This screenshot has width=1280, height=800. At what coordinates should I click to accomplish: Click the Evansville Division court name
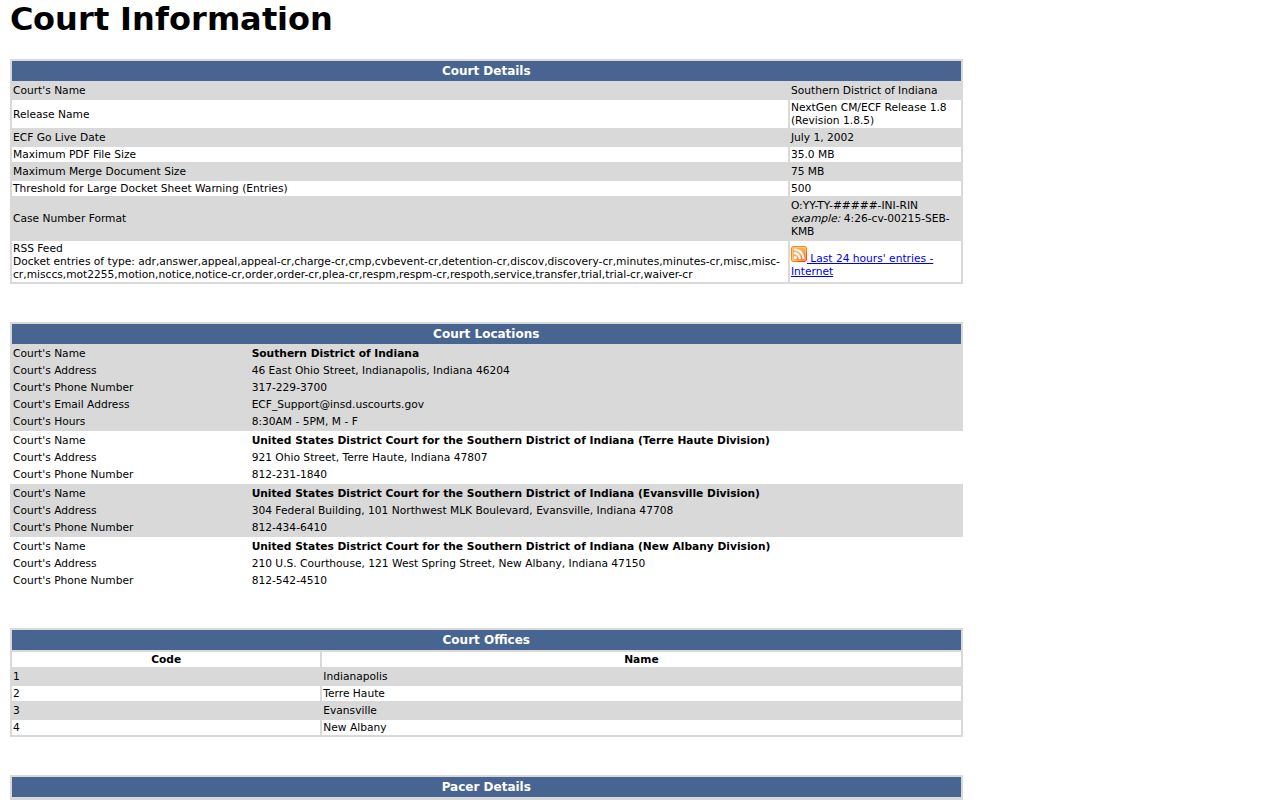pyautogui.click(x=506, y=493)
